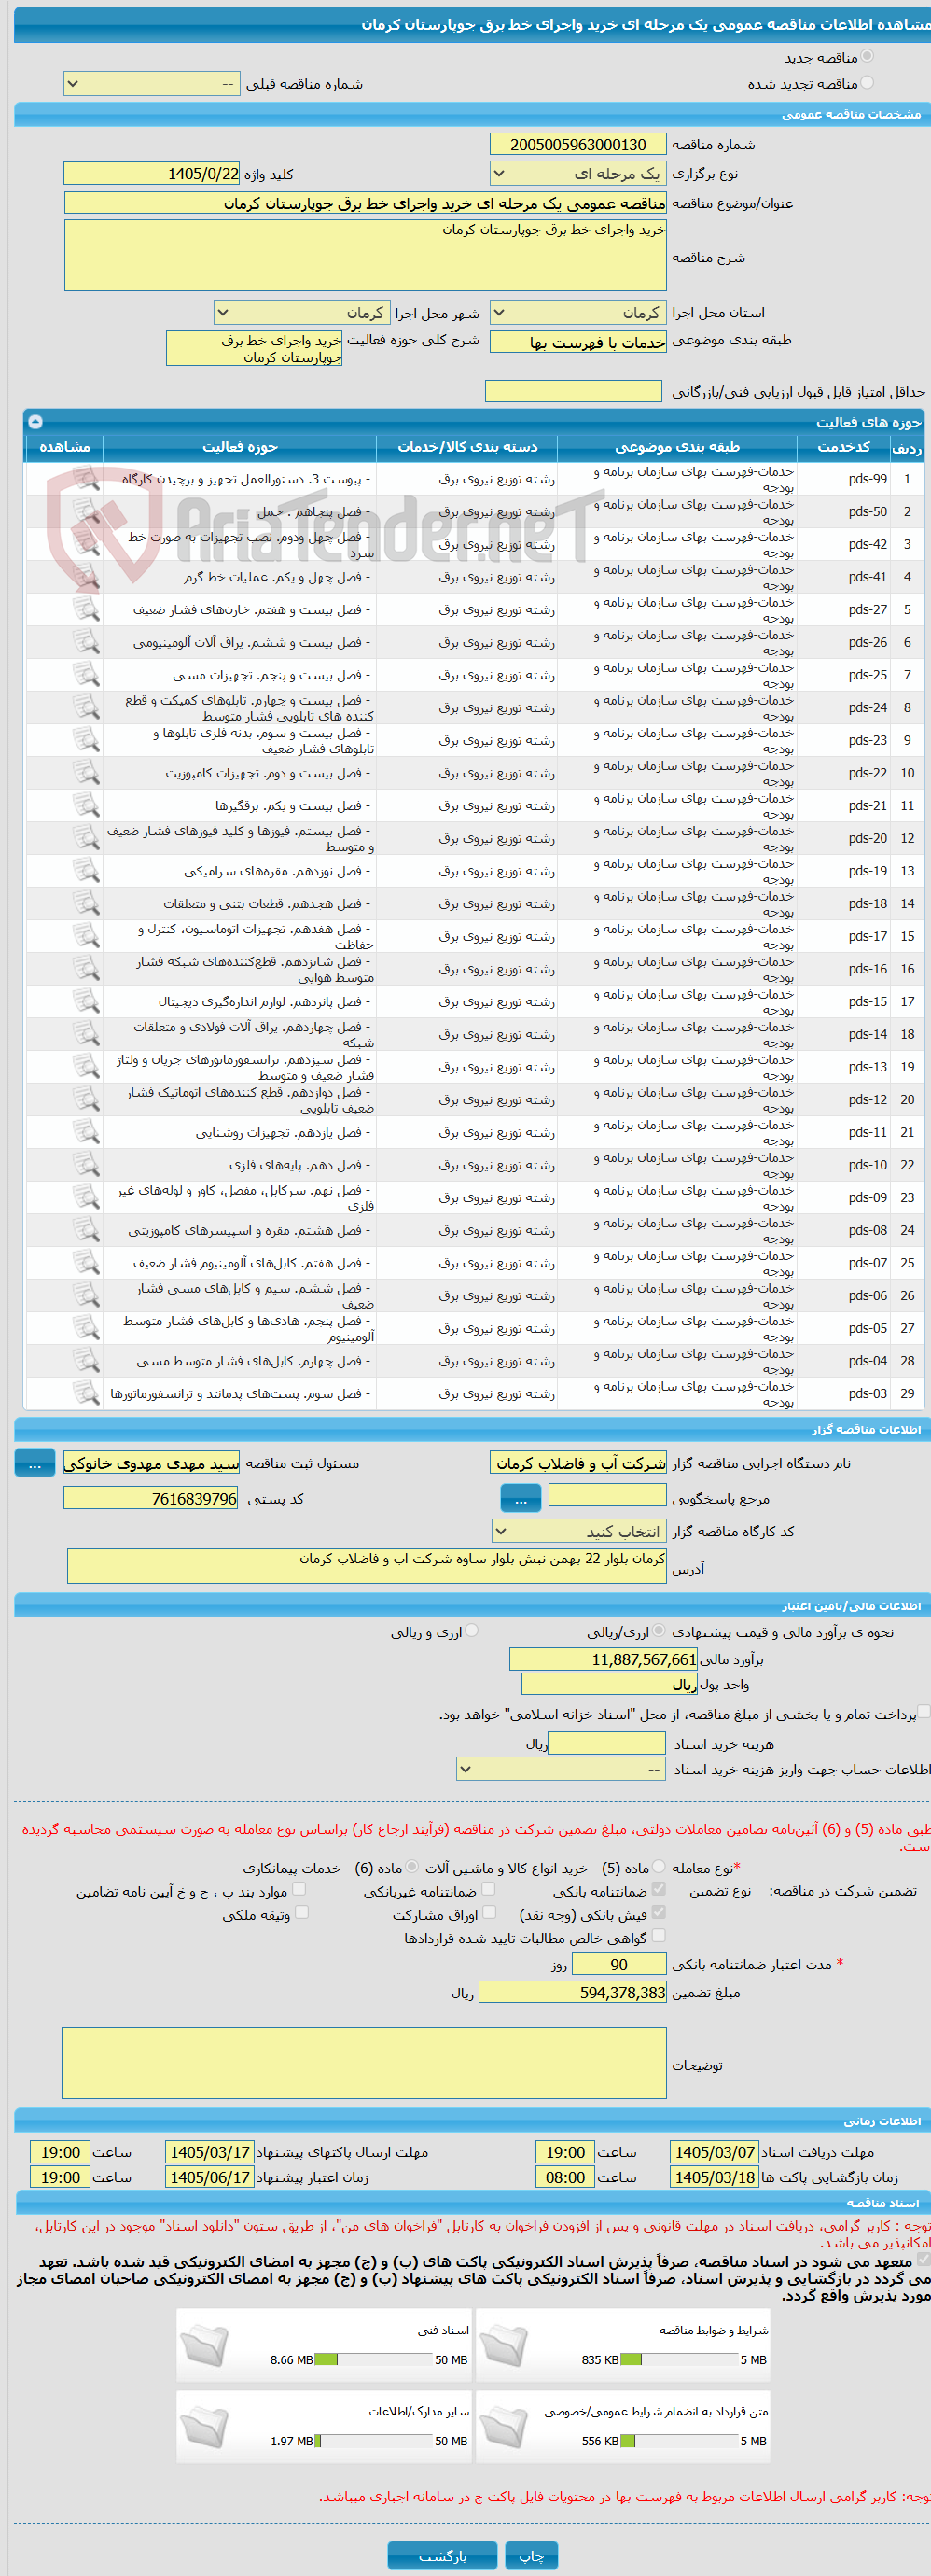Open view magnifier for row pds-20

(86, 838)
